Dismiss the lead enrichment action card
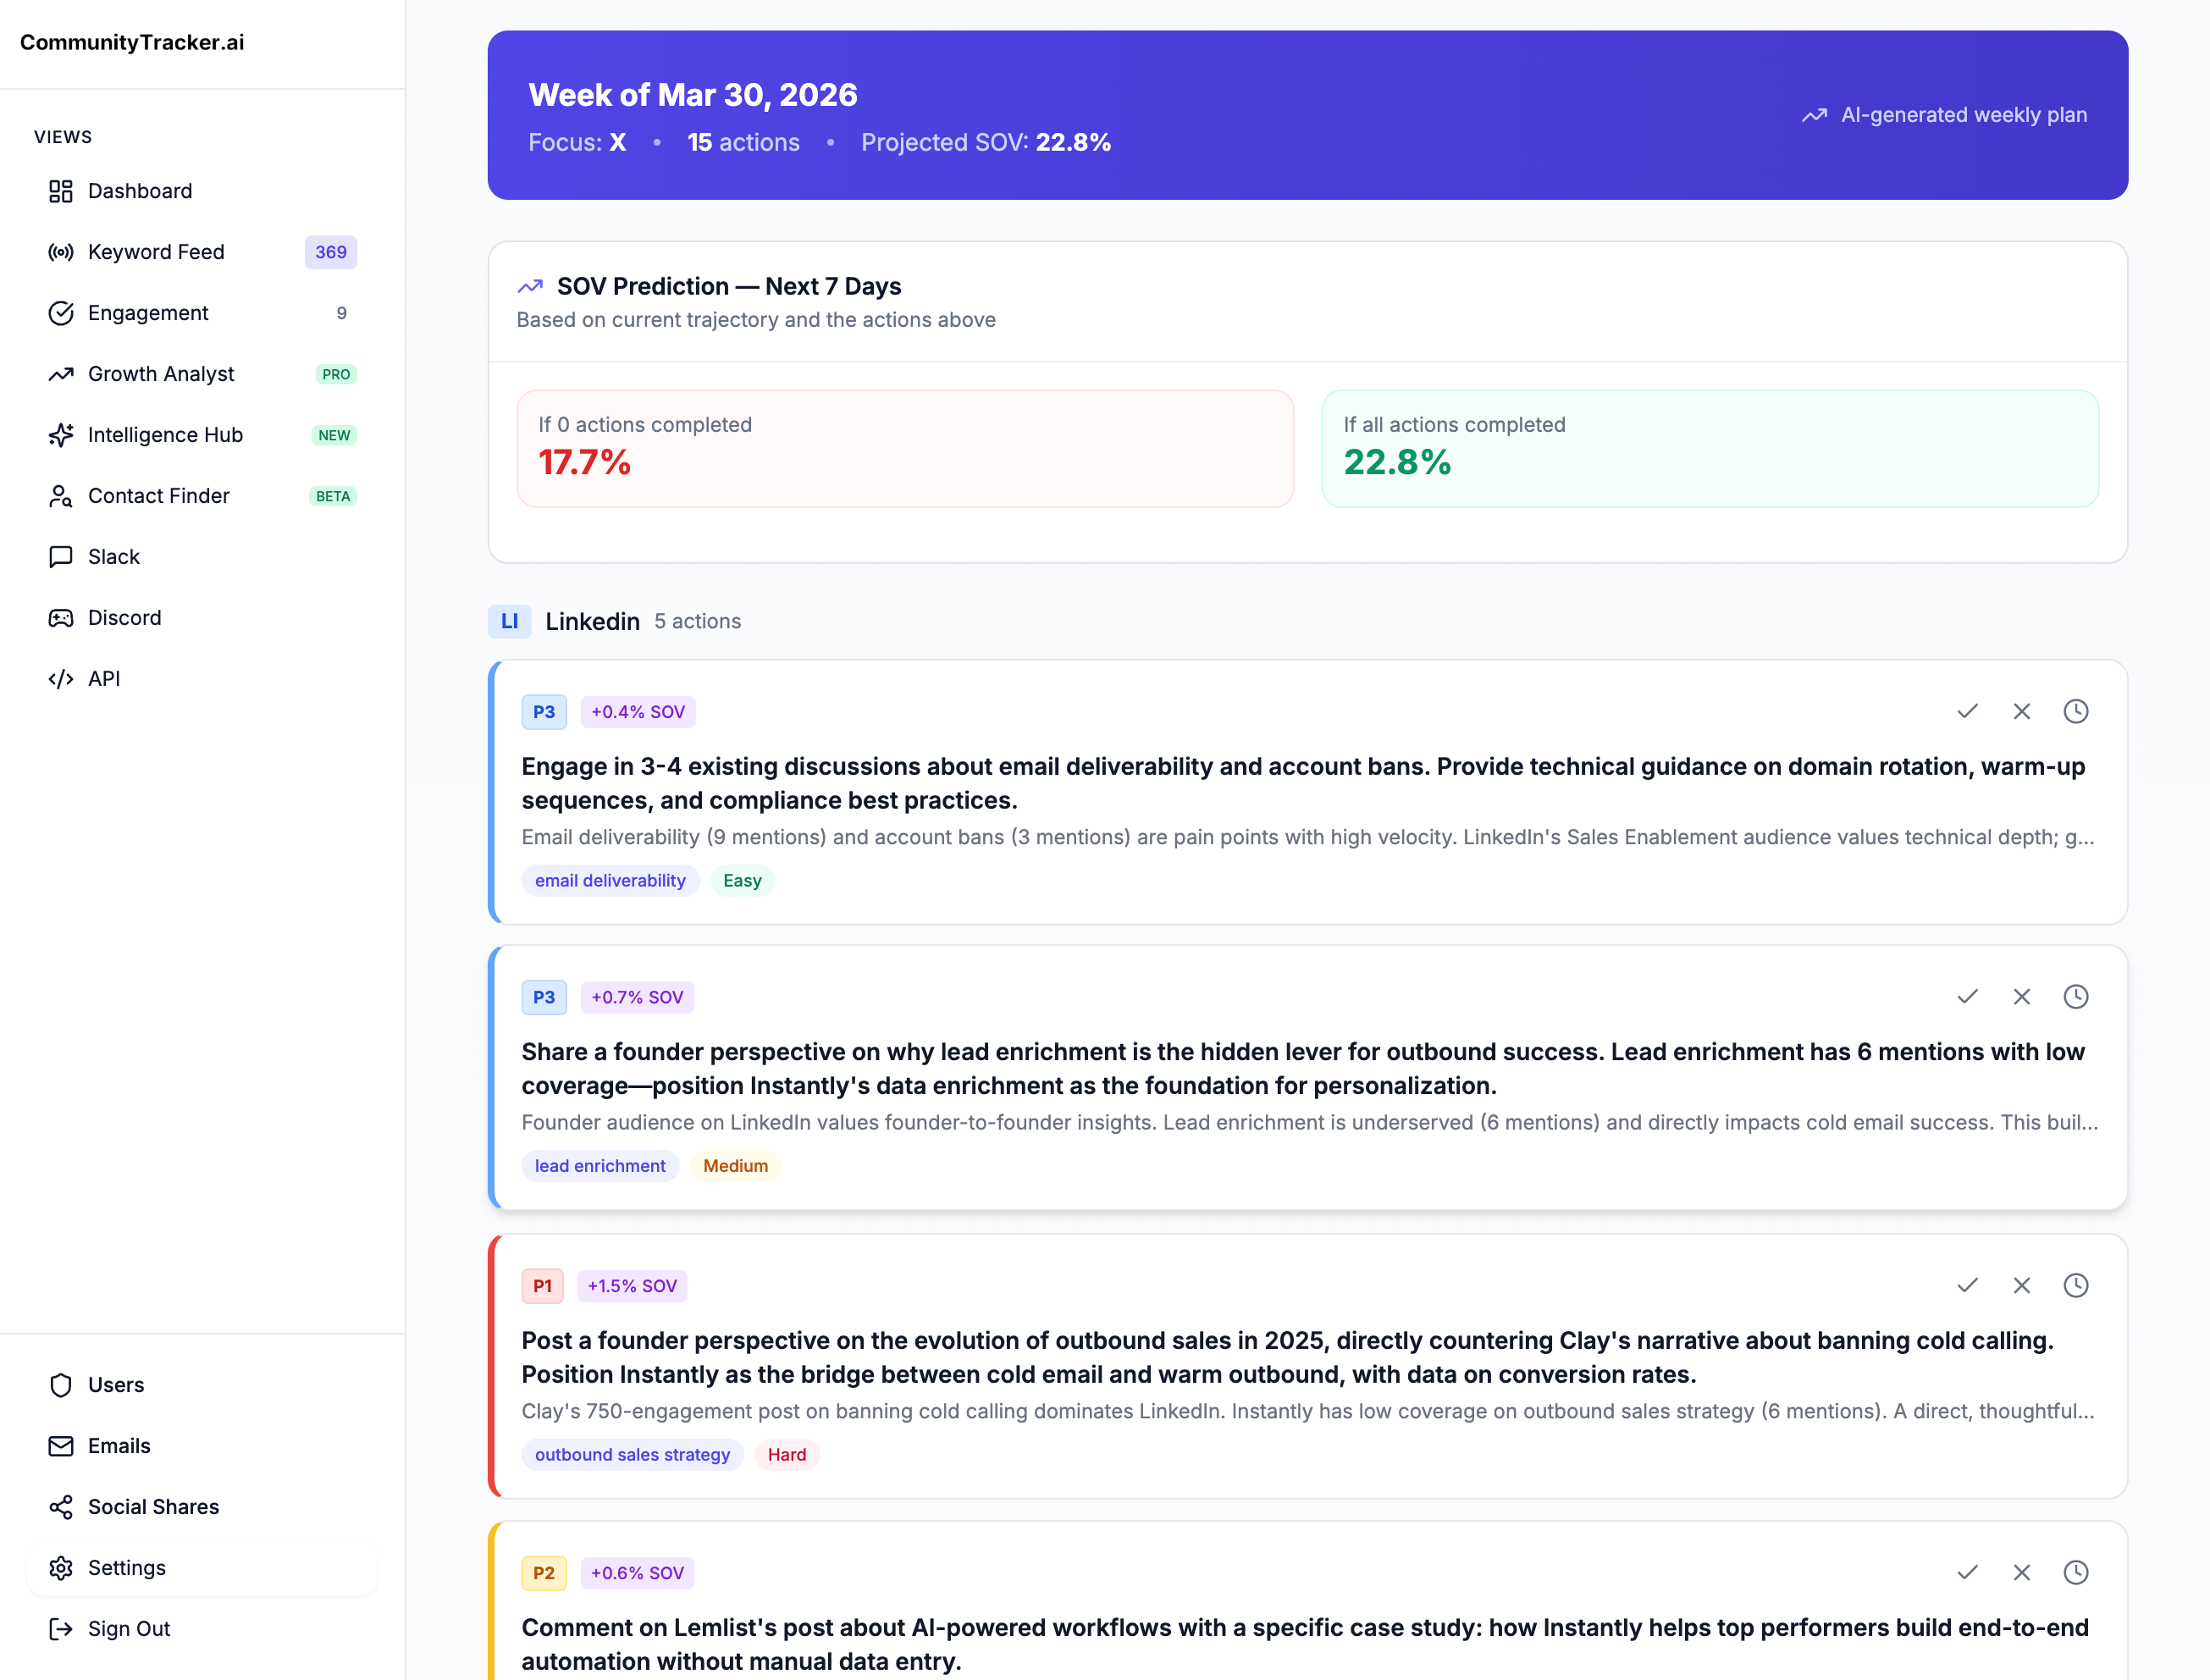This screenshot has width=2210, height=1680. tap(2021, 996)
